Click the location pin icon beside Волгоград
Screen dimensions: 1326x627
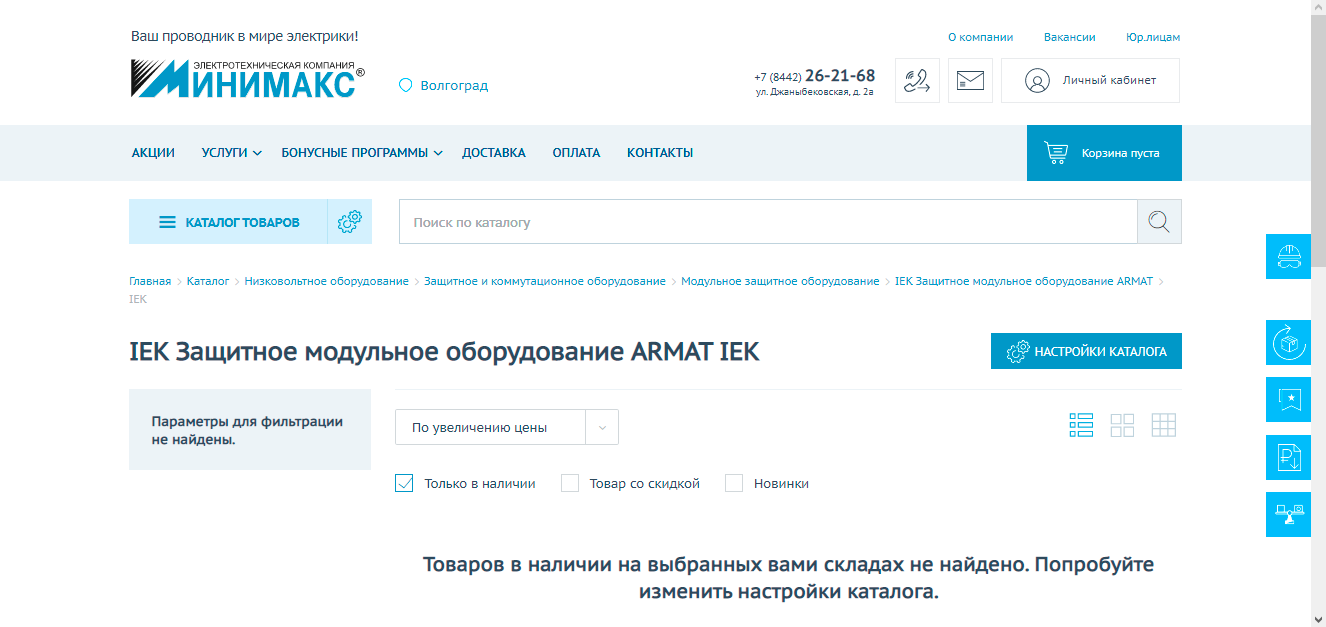406,86
